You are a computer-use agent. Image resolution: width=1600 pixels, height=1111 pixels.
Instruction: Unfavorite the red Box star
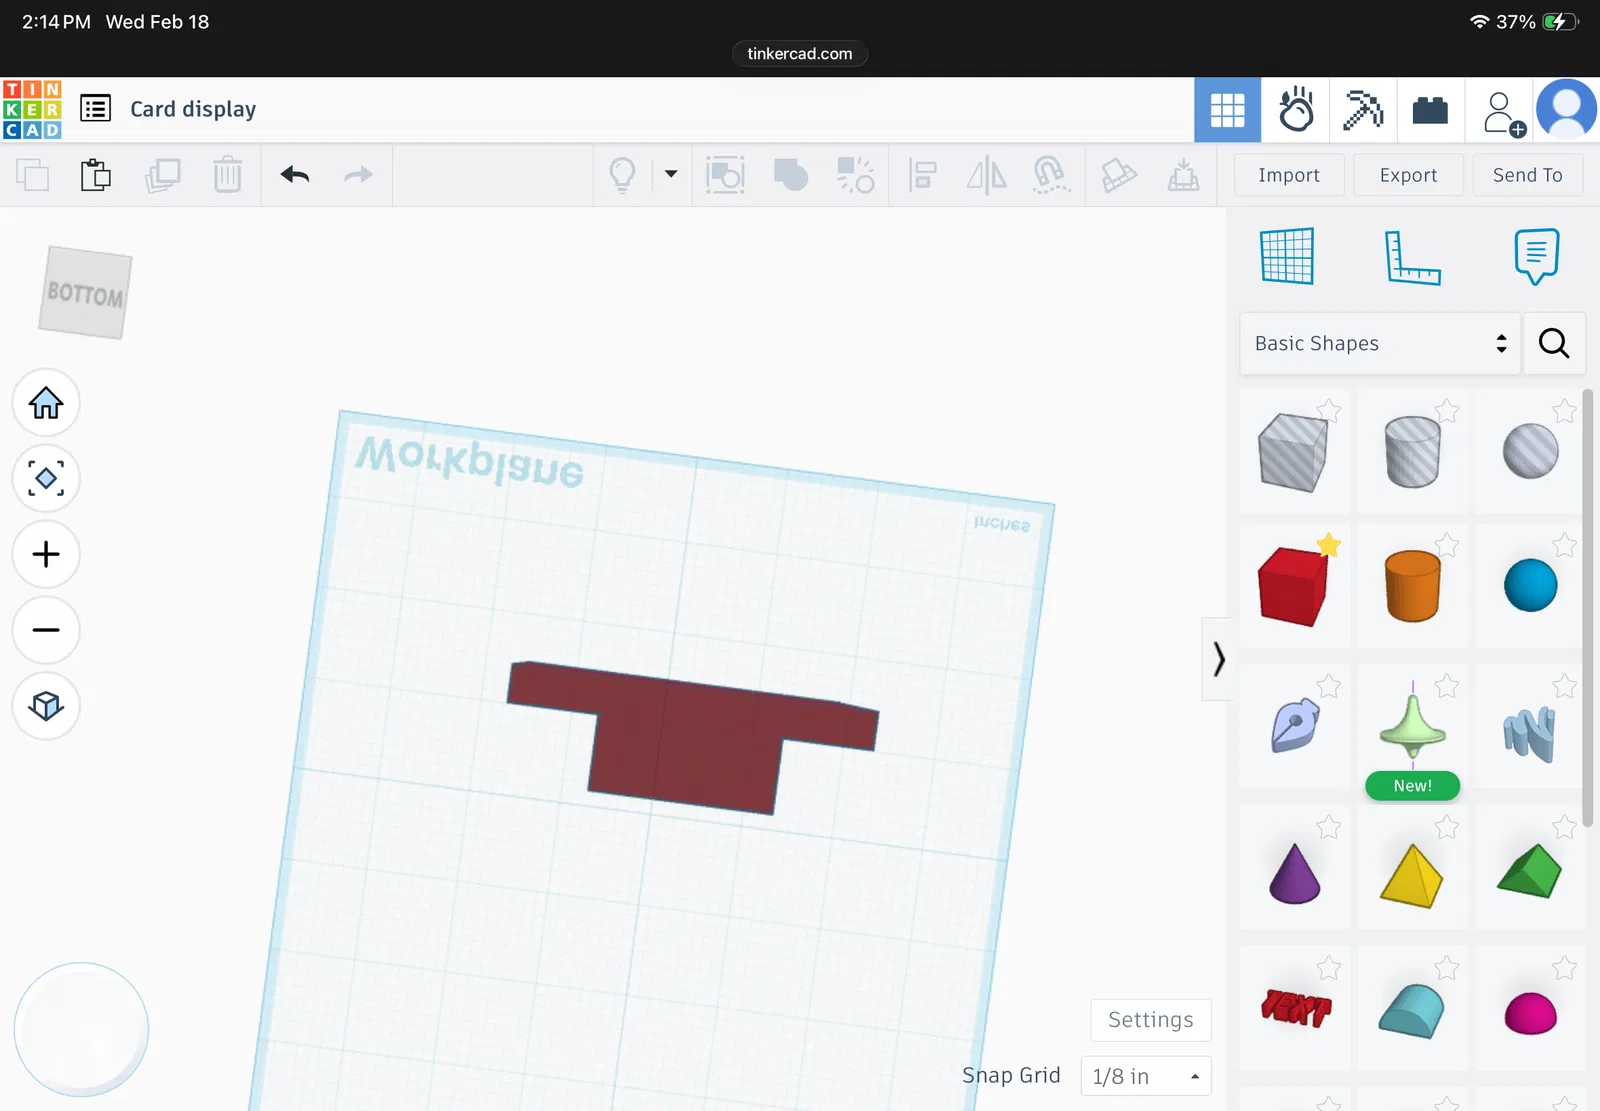click(x=1328, y=545)
